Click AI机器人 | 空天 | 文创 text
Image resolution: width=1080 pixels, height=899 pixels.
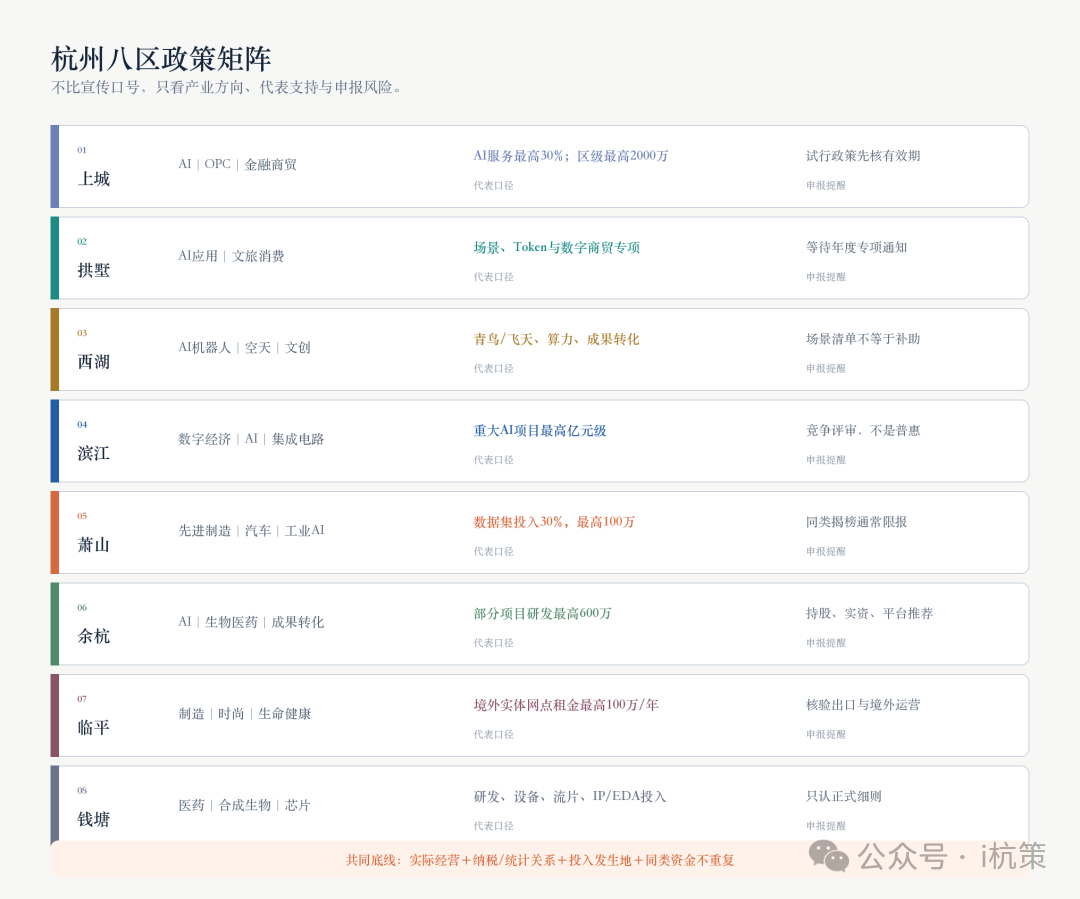[x=245, y=348]
